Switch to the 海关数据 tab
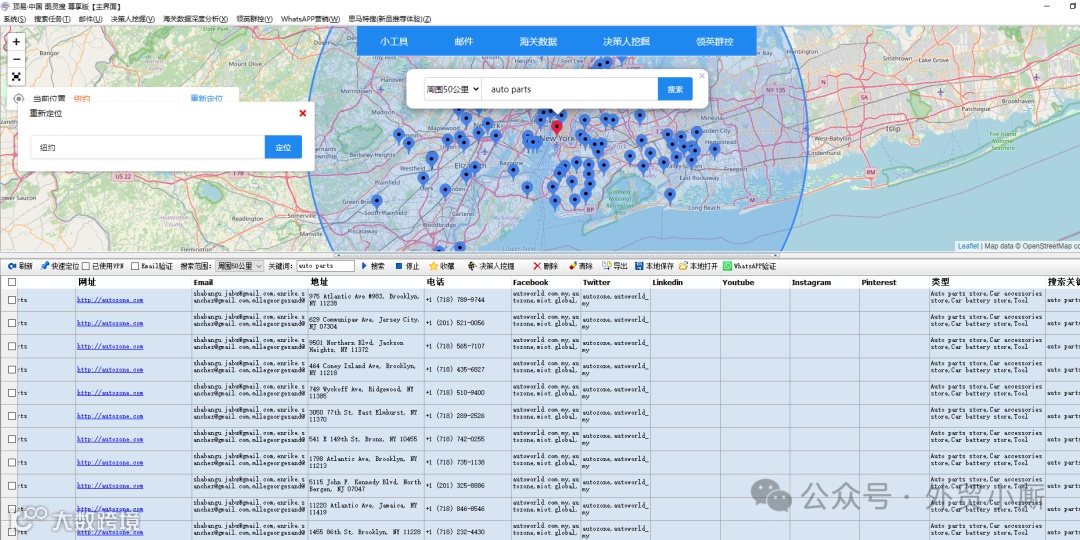Viewport: 1080px width, 540px height. pos(538,41)
